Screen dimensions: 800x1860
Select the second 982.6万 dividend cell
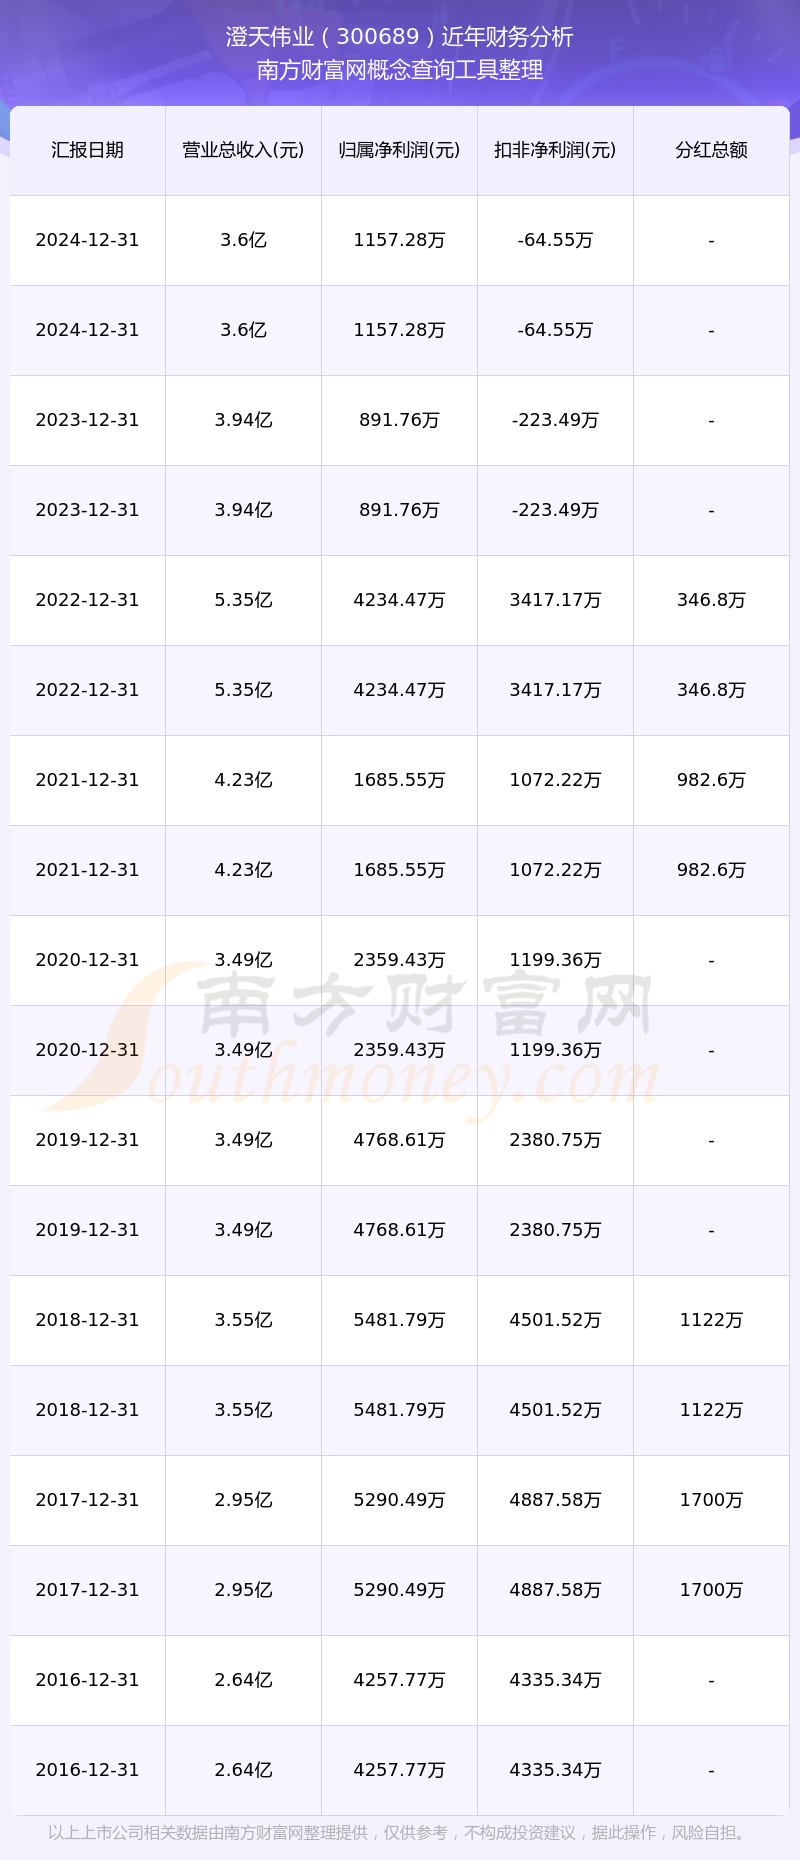click(x=711, y=870)
